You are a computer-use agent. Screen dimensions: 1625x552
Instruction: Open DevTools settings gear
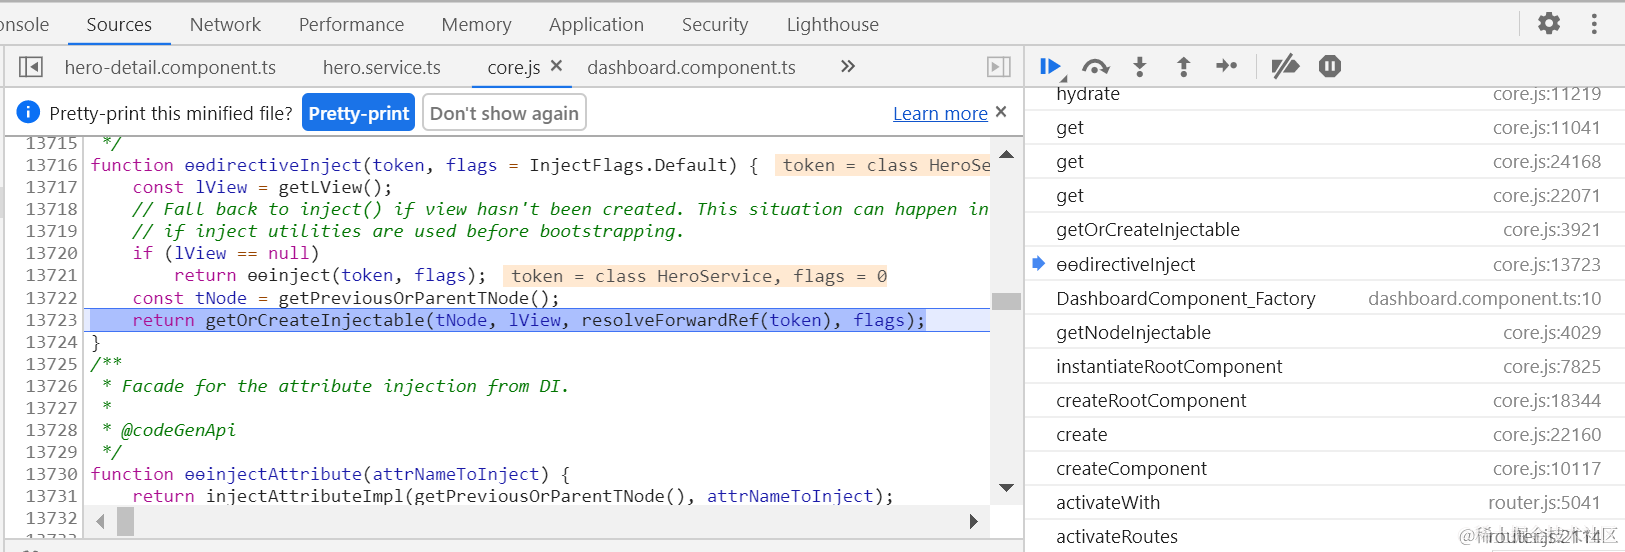tap(1549, 23)
